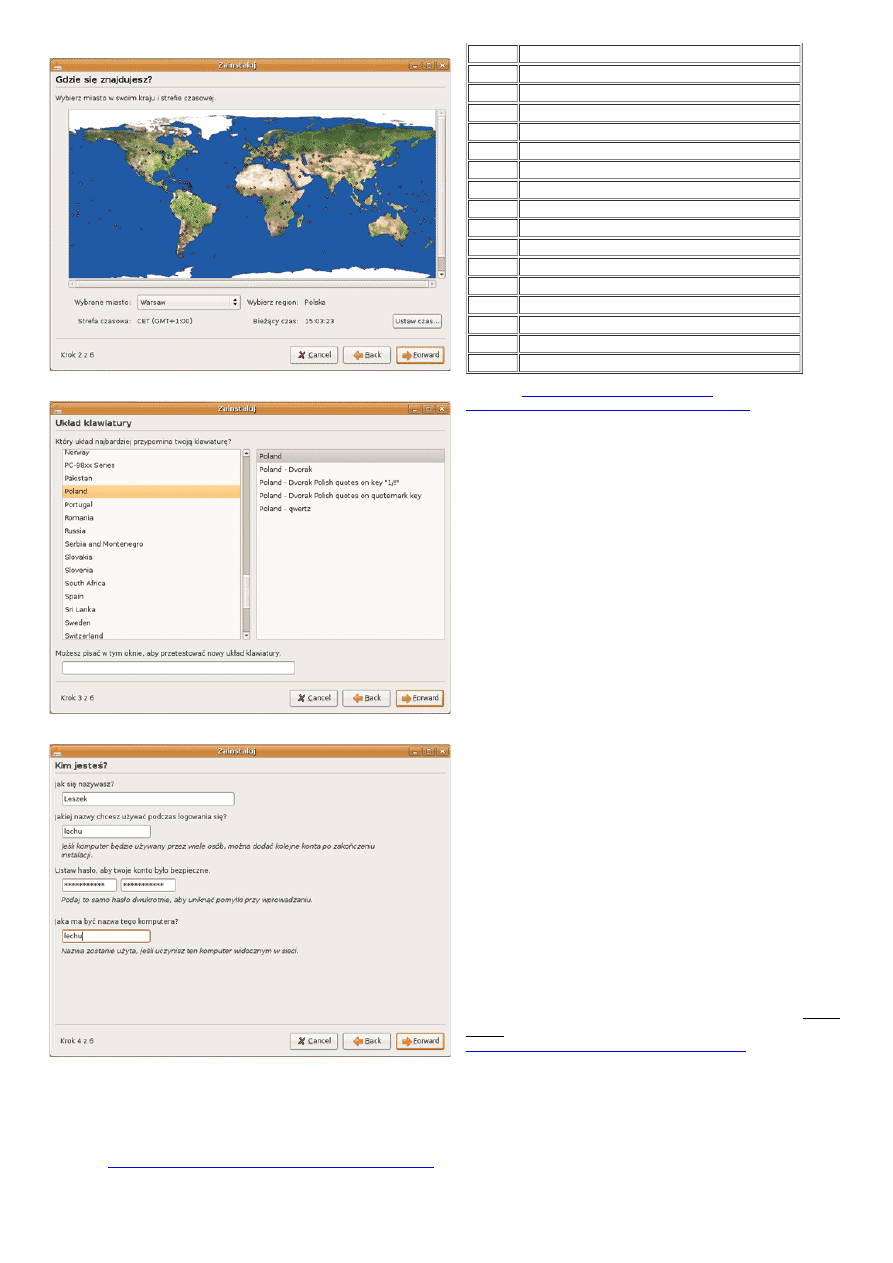Click the keyboard layout test input field

178,668
